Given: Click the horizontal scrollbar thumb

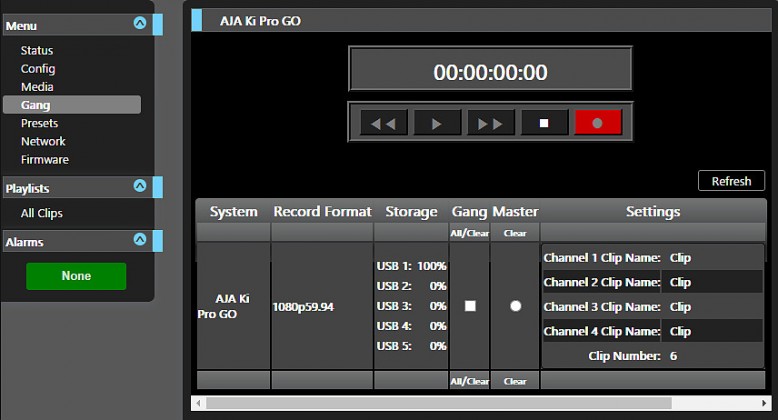Looking at the screenshot, I should pos(439,403).
